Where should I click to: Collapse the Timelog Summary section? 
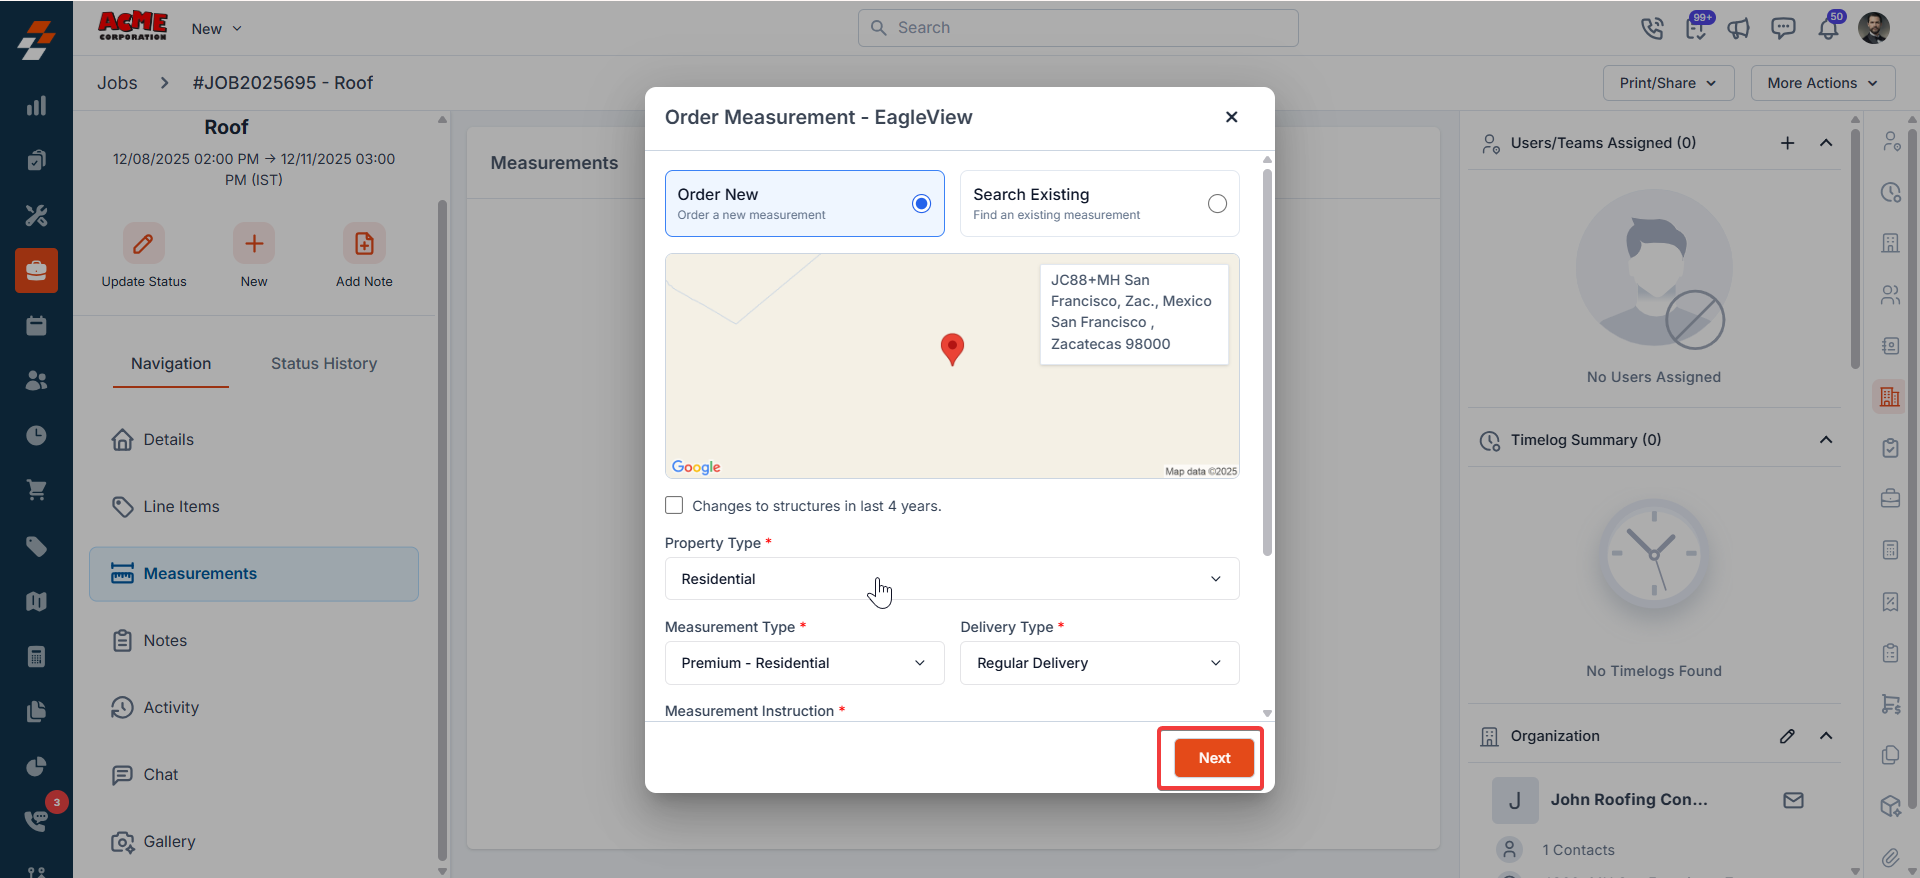pyautogui.click(x=1826, y=440)
